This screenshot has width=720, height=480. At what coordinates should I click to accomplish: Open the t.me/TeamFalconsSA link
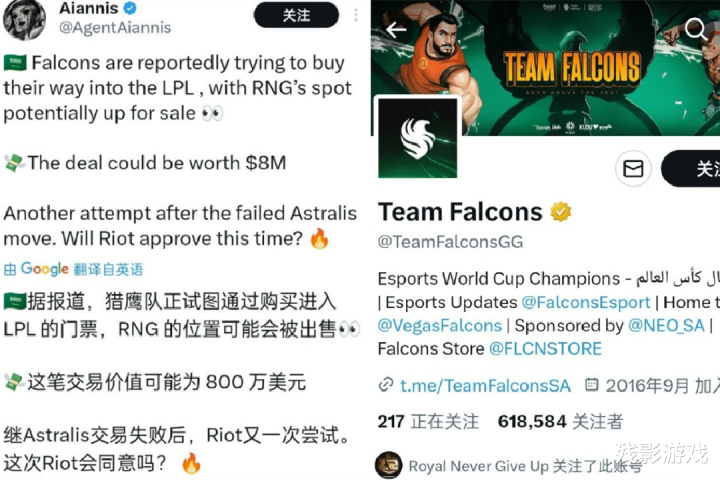485,386
